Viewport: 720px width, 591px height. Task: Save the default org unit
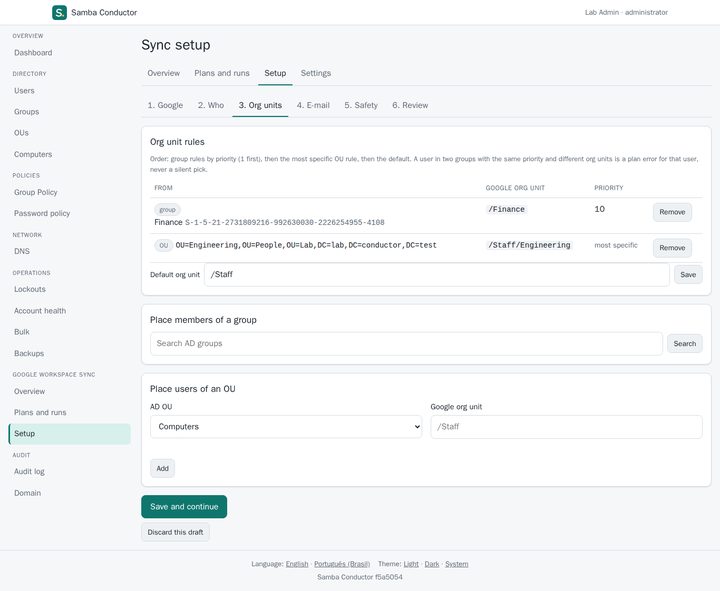688,275
